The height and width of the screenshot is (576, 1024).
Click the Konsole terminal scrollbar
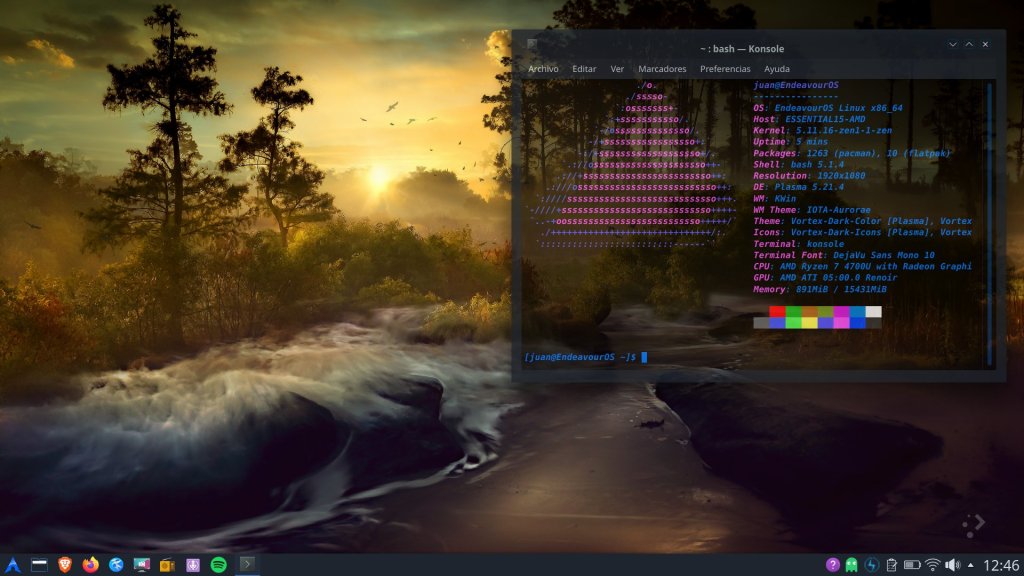[989, 222]
